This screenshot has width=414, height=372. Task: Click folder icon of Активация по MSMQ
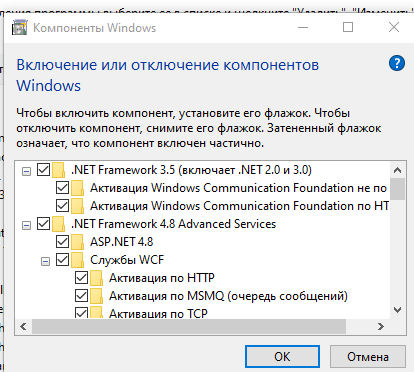[96, 296]
